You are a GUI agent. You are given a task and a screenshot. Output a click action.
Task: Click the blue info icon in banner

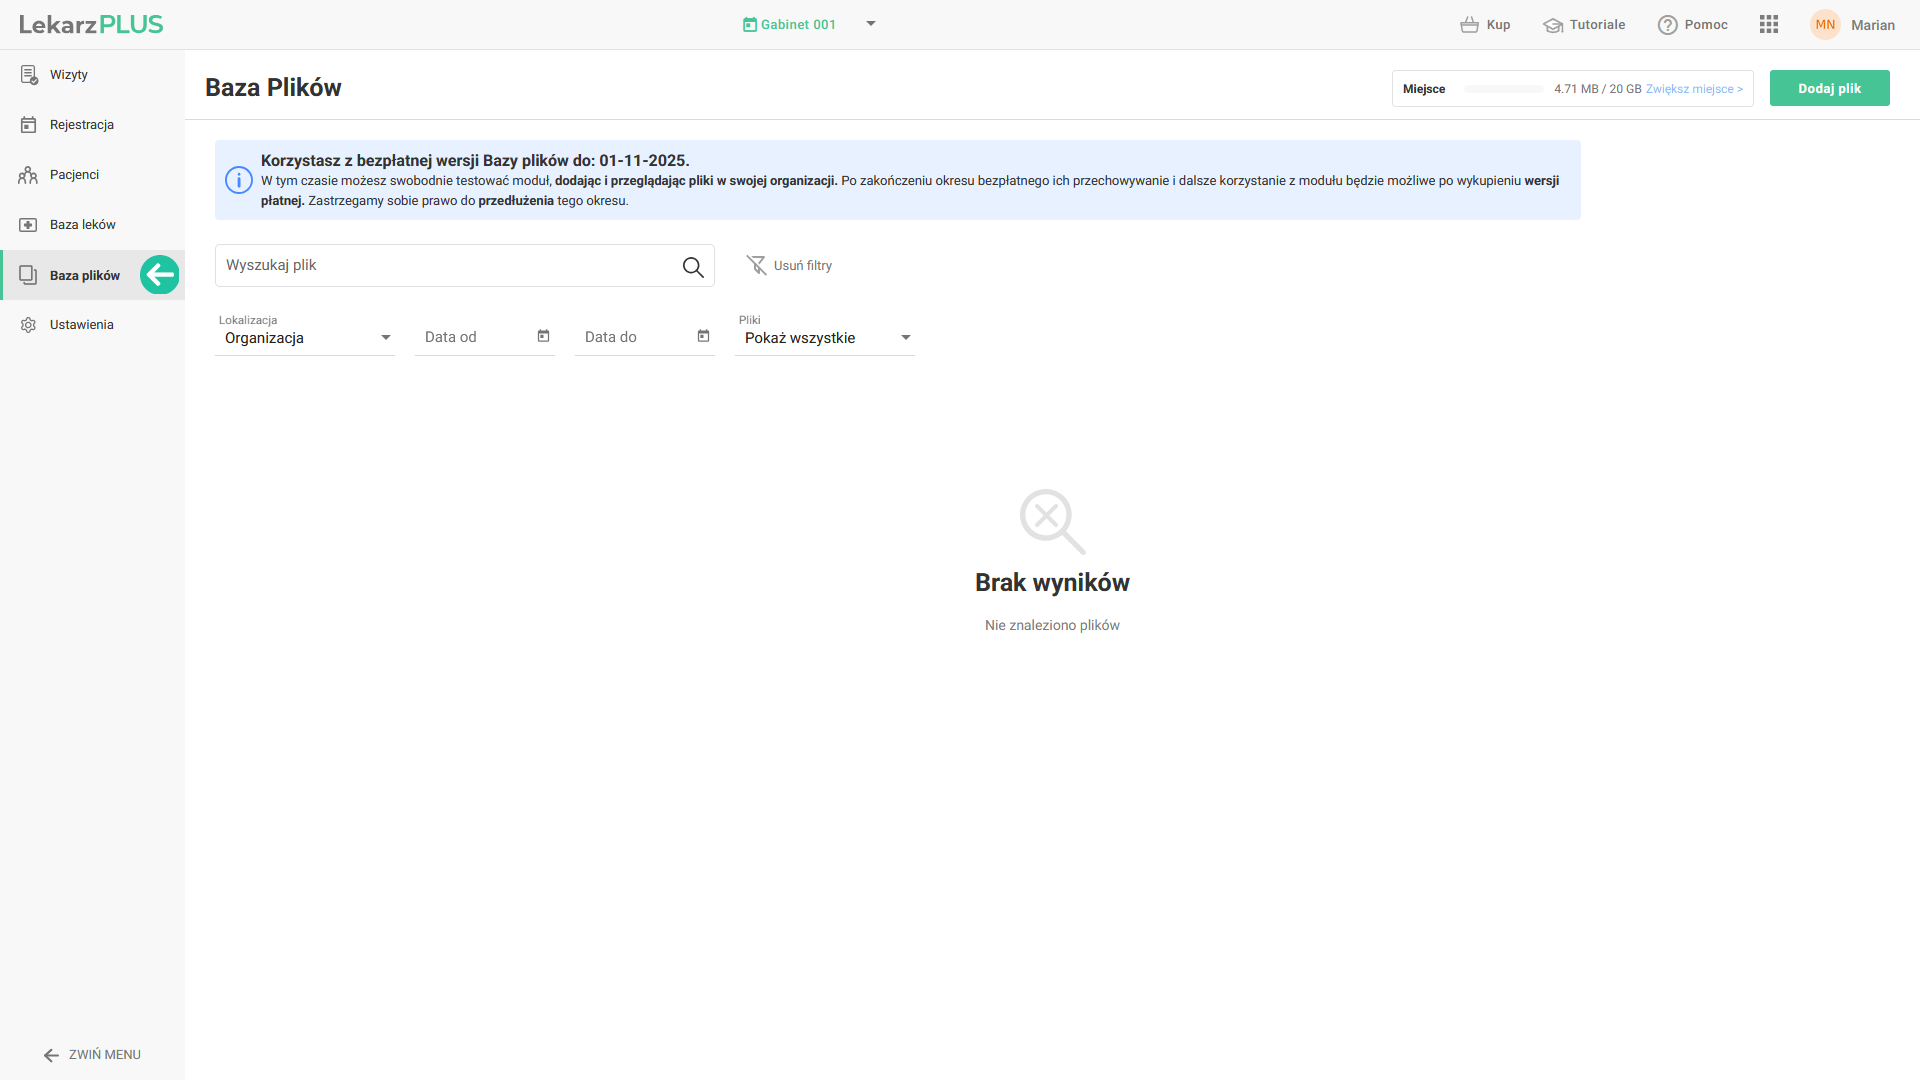[x=238, y=180]
